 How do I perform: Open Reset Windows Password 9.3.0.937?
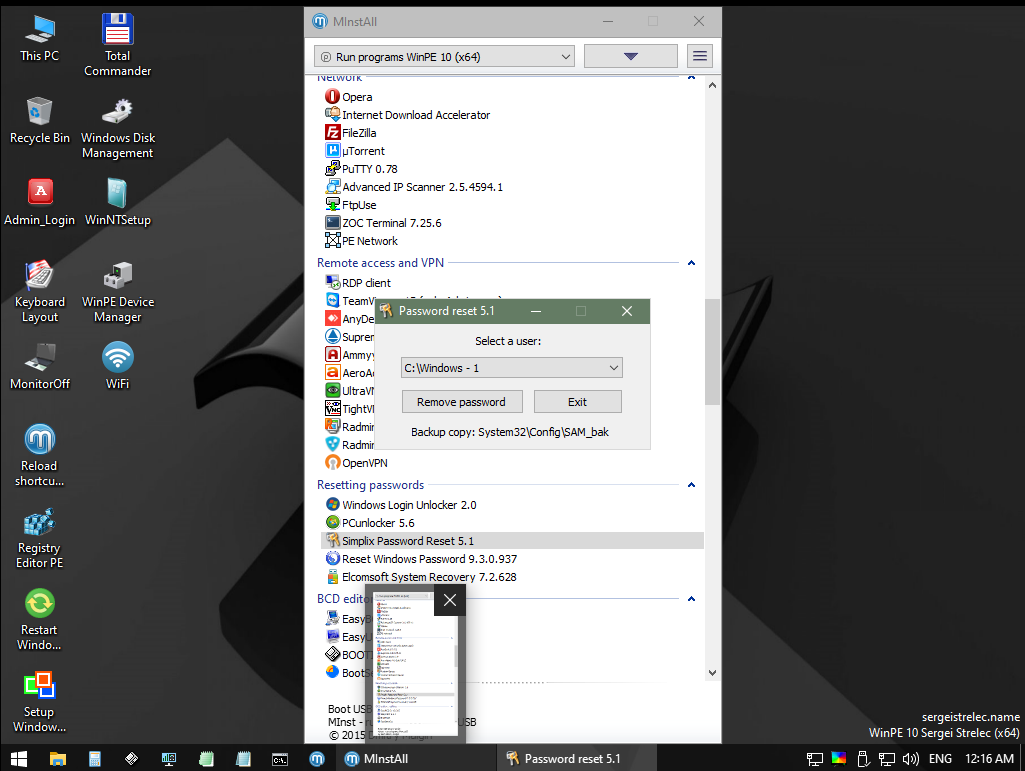coord(421,559)
